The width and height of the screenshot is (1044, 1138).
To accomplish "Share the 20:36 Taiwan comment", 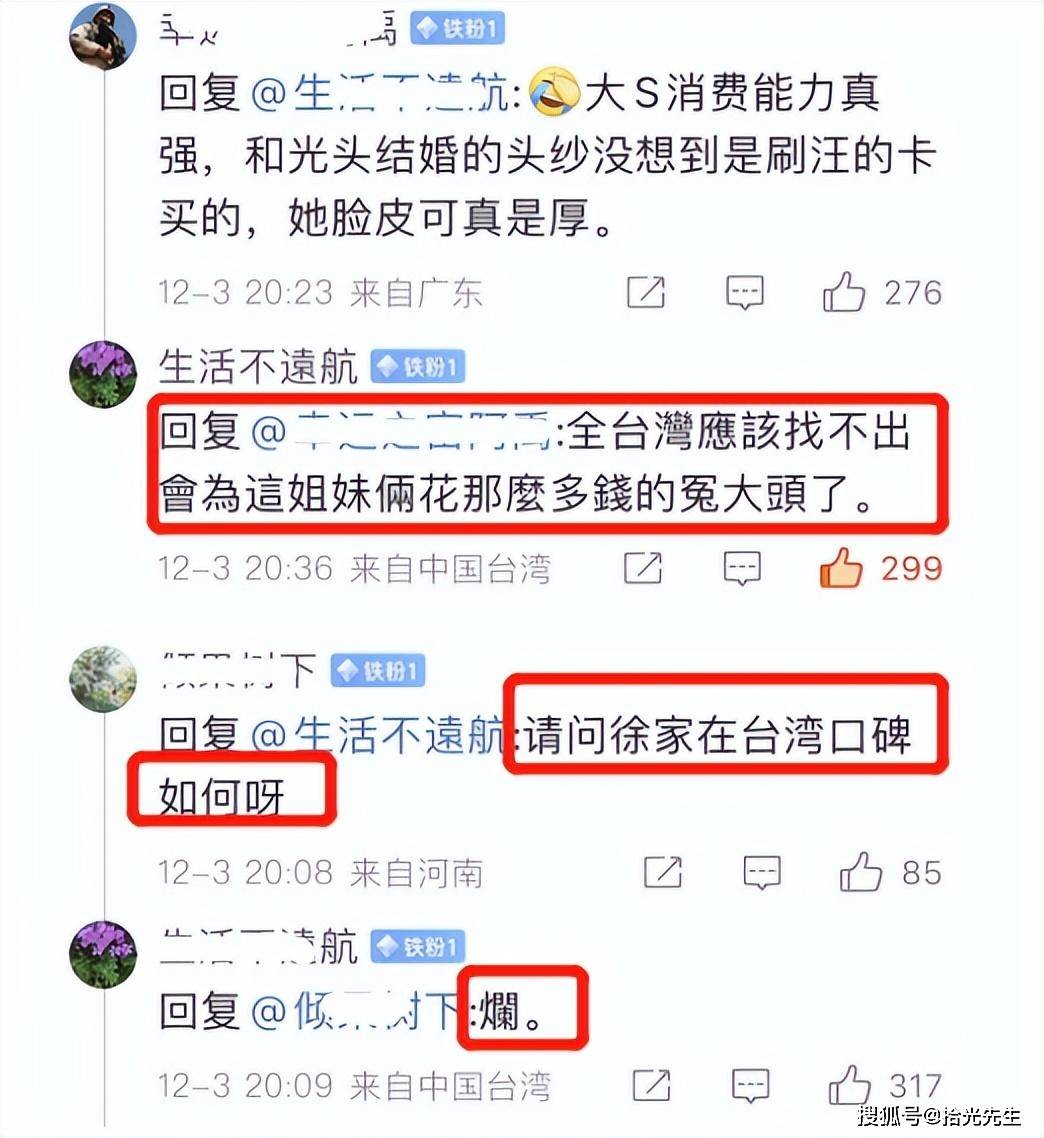I will (x=643, y=568).
